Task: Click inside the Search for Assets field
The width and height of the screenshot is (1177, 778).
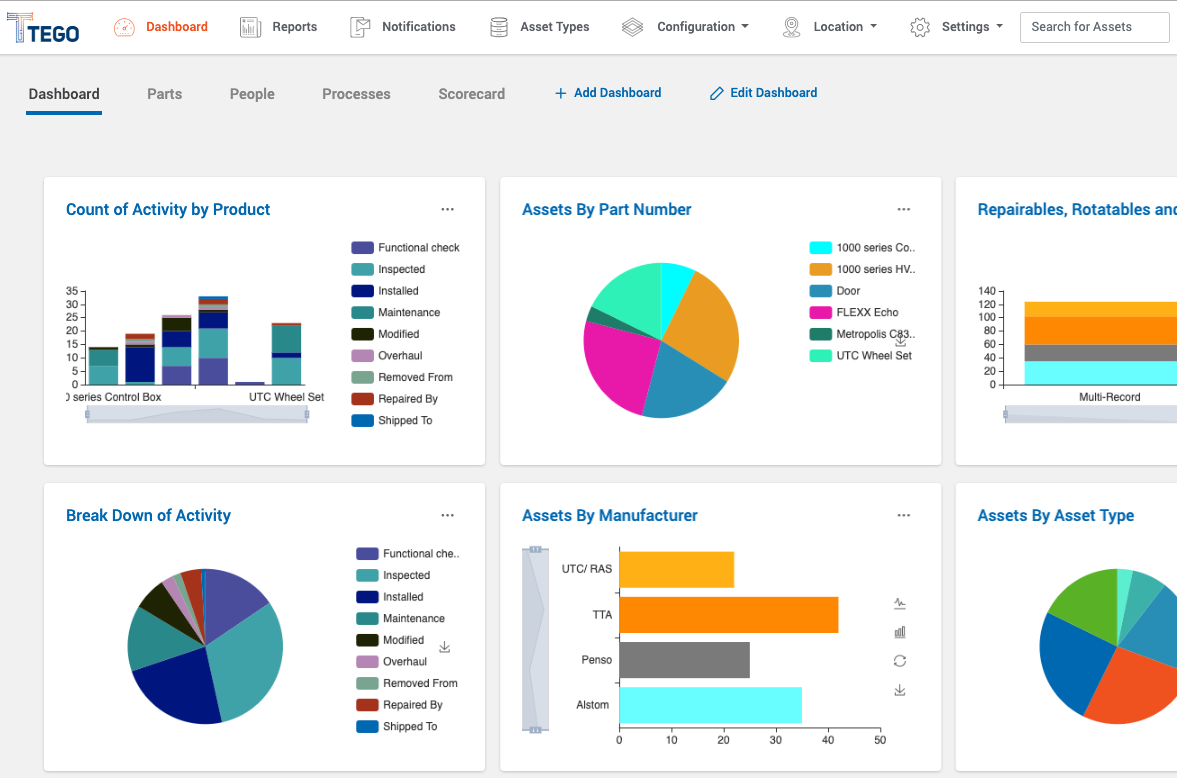Action: point(1094,27)
